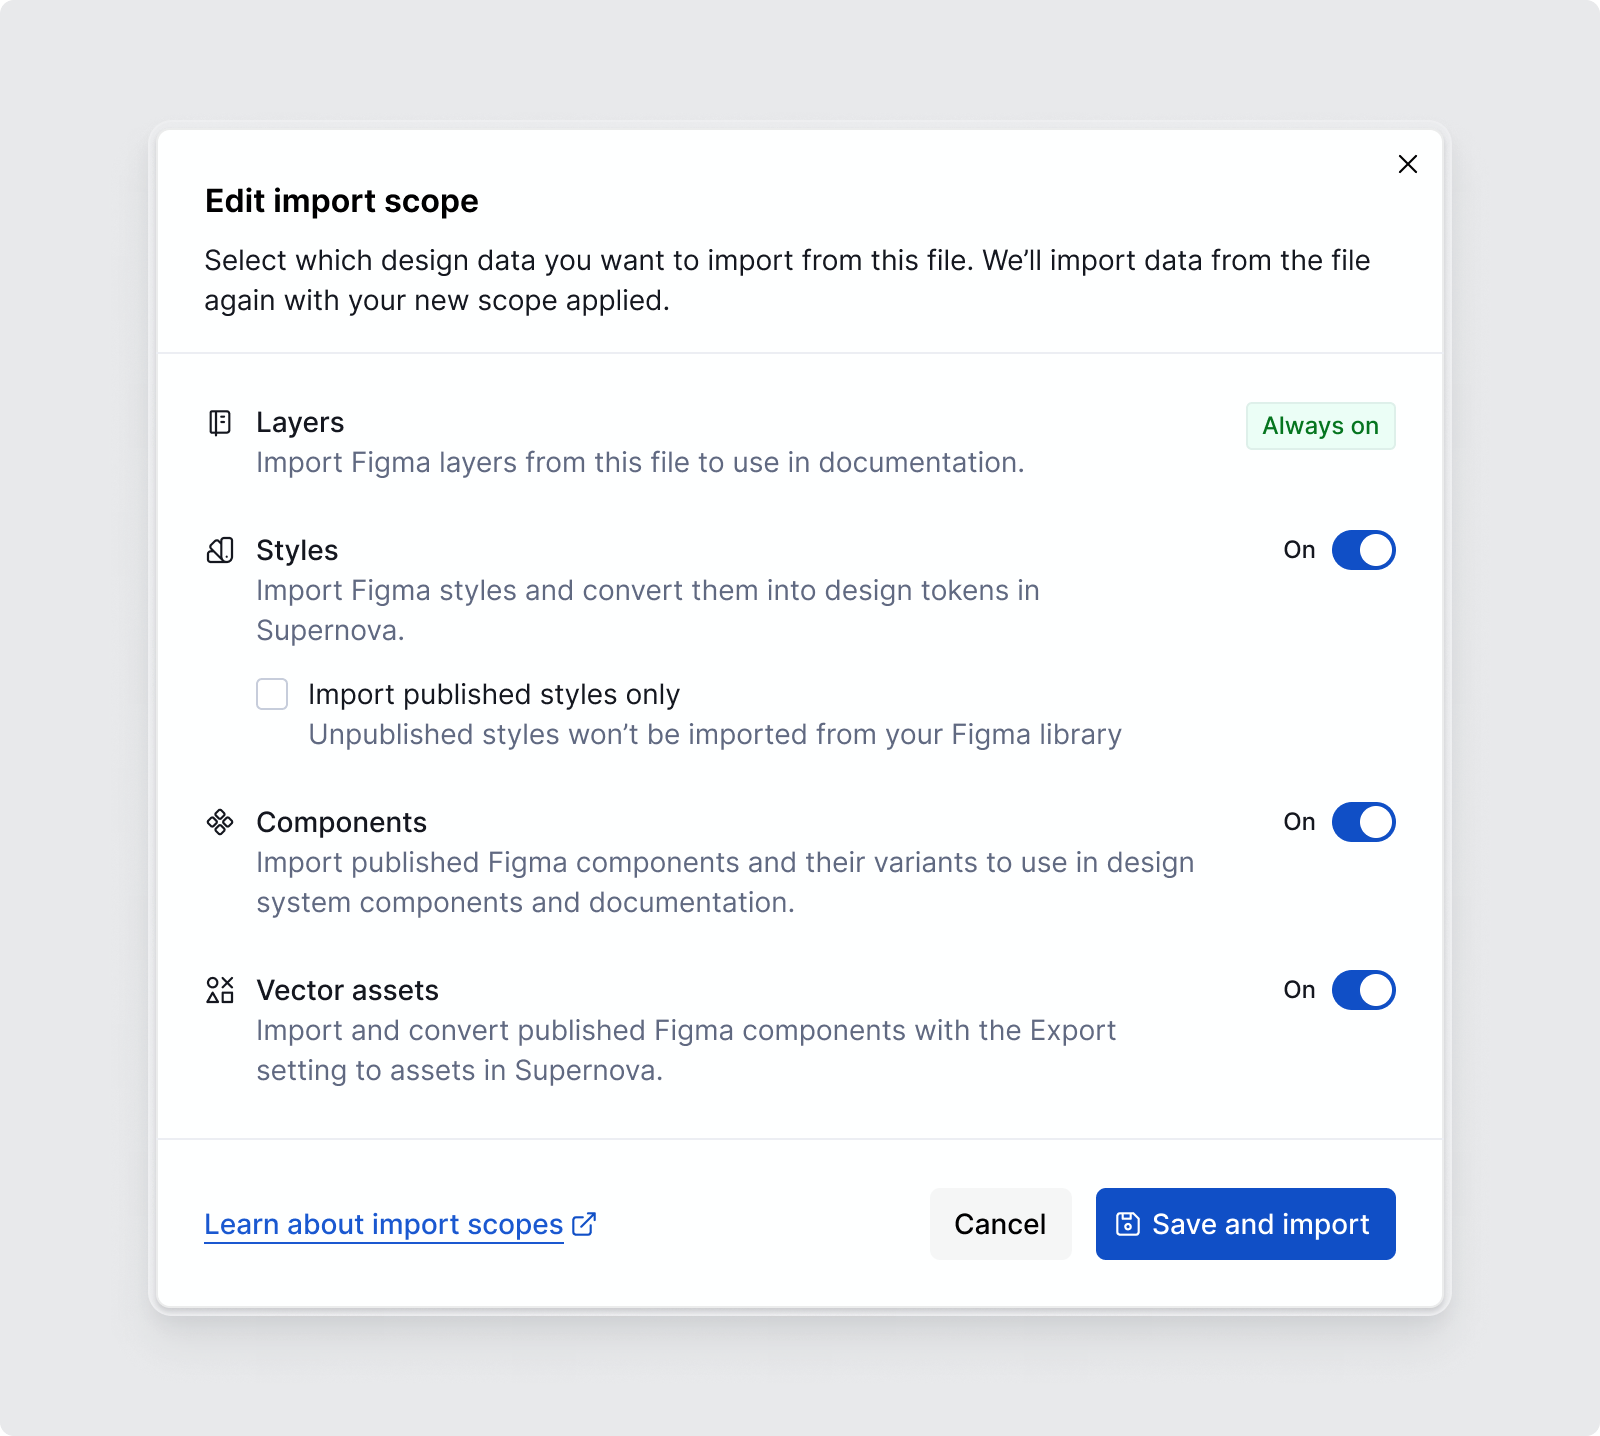Click the external link icon beside Learn link
This screenshot has width=1600, height=1436.
coord(584,1224)
